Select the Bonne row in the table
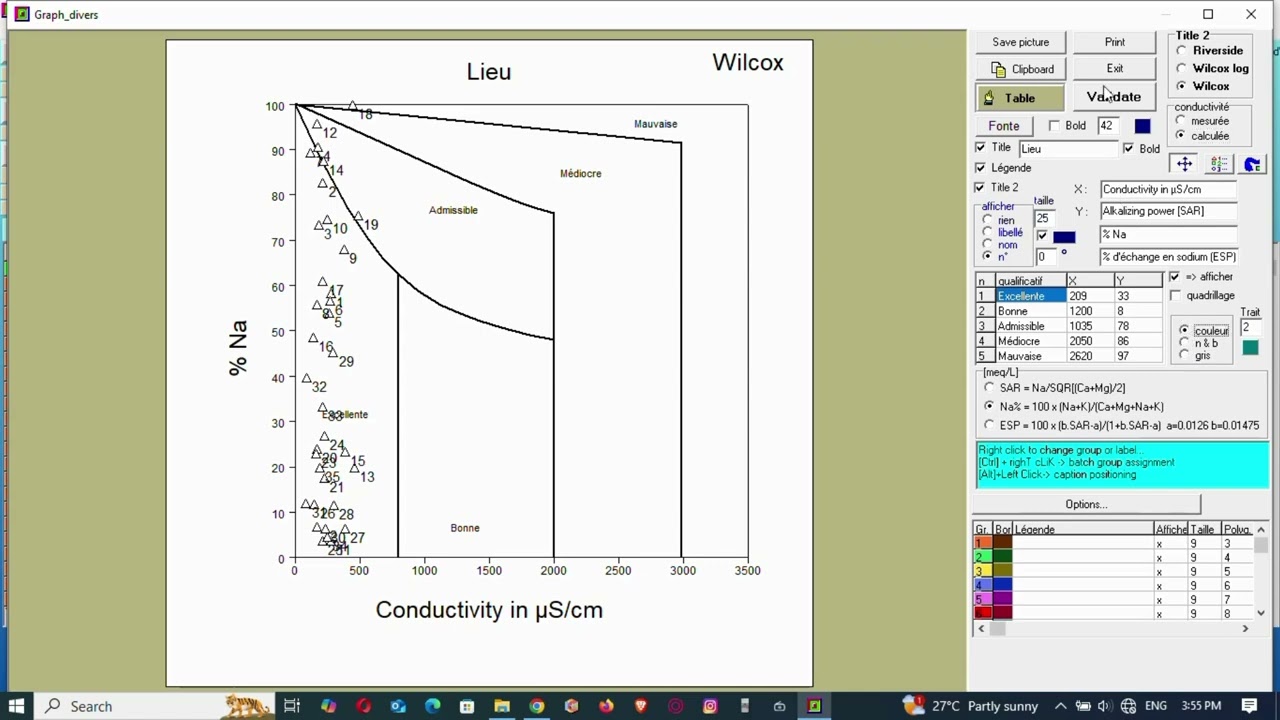1280x720 pixels. coord(1069,311)
